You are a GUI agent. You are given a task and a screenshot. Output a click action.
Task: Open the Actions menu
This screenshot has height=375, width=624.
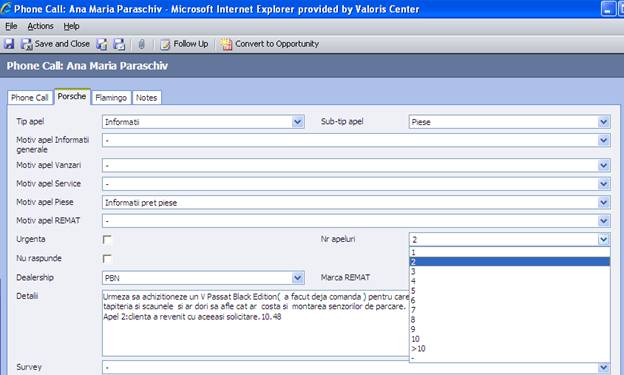tap(40, 26)
